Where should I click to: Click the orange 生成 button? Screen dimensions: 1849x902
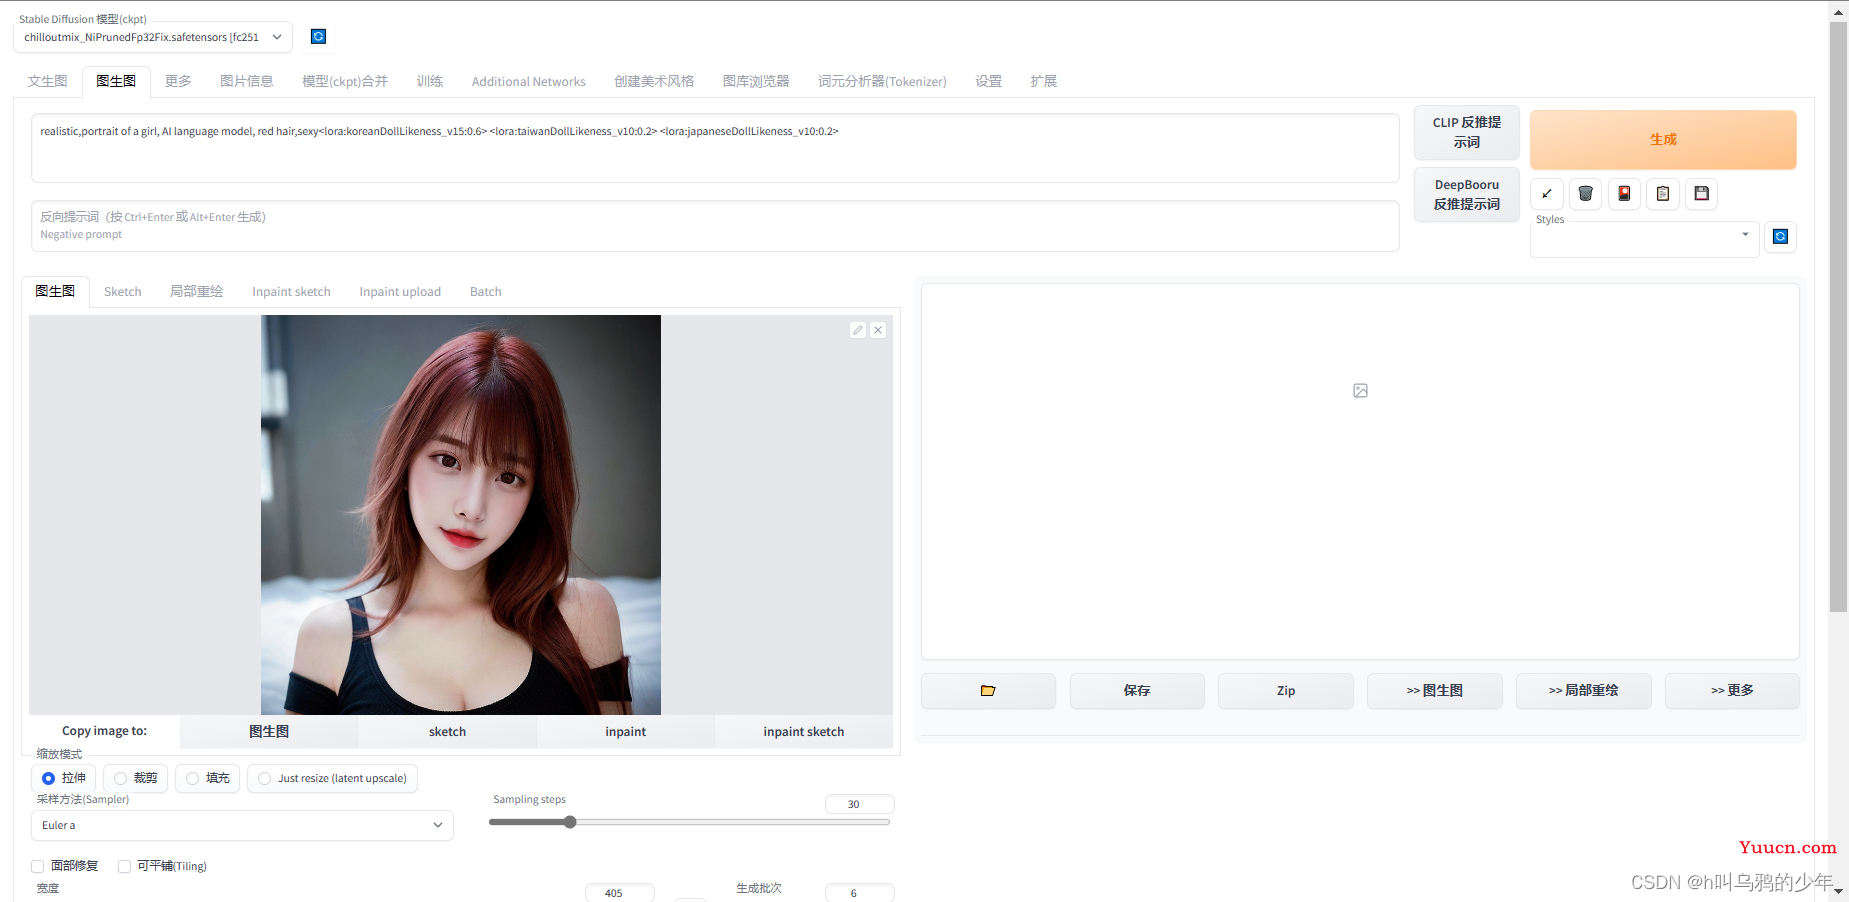pyautogui.click(x=1663, y=140)
